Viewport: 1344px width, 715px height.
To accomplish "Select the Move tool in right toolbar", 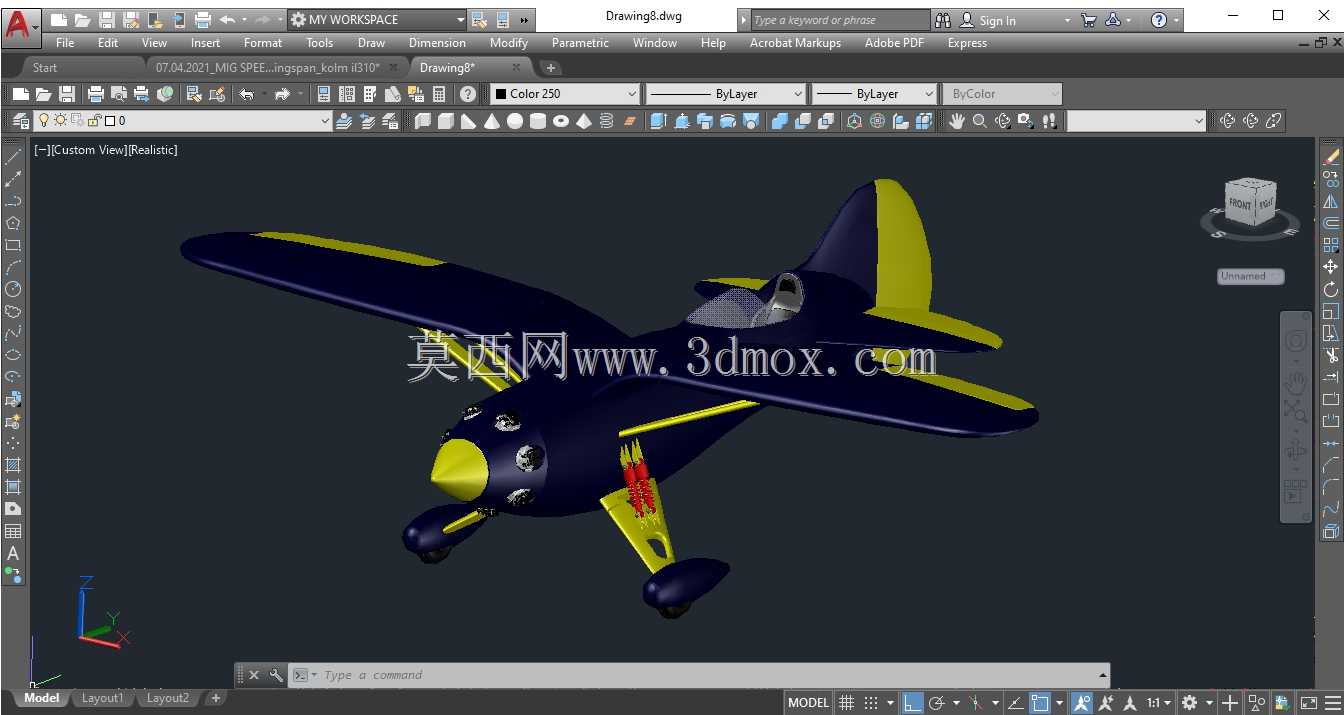I will 1331,267.
